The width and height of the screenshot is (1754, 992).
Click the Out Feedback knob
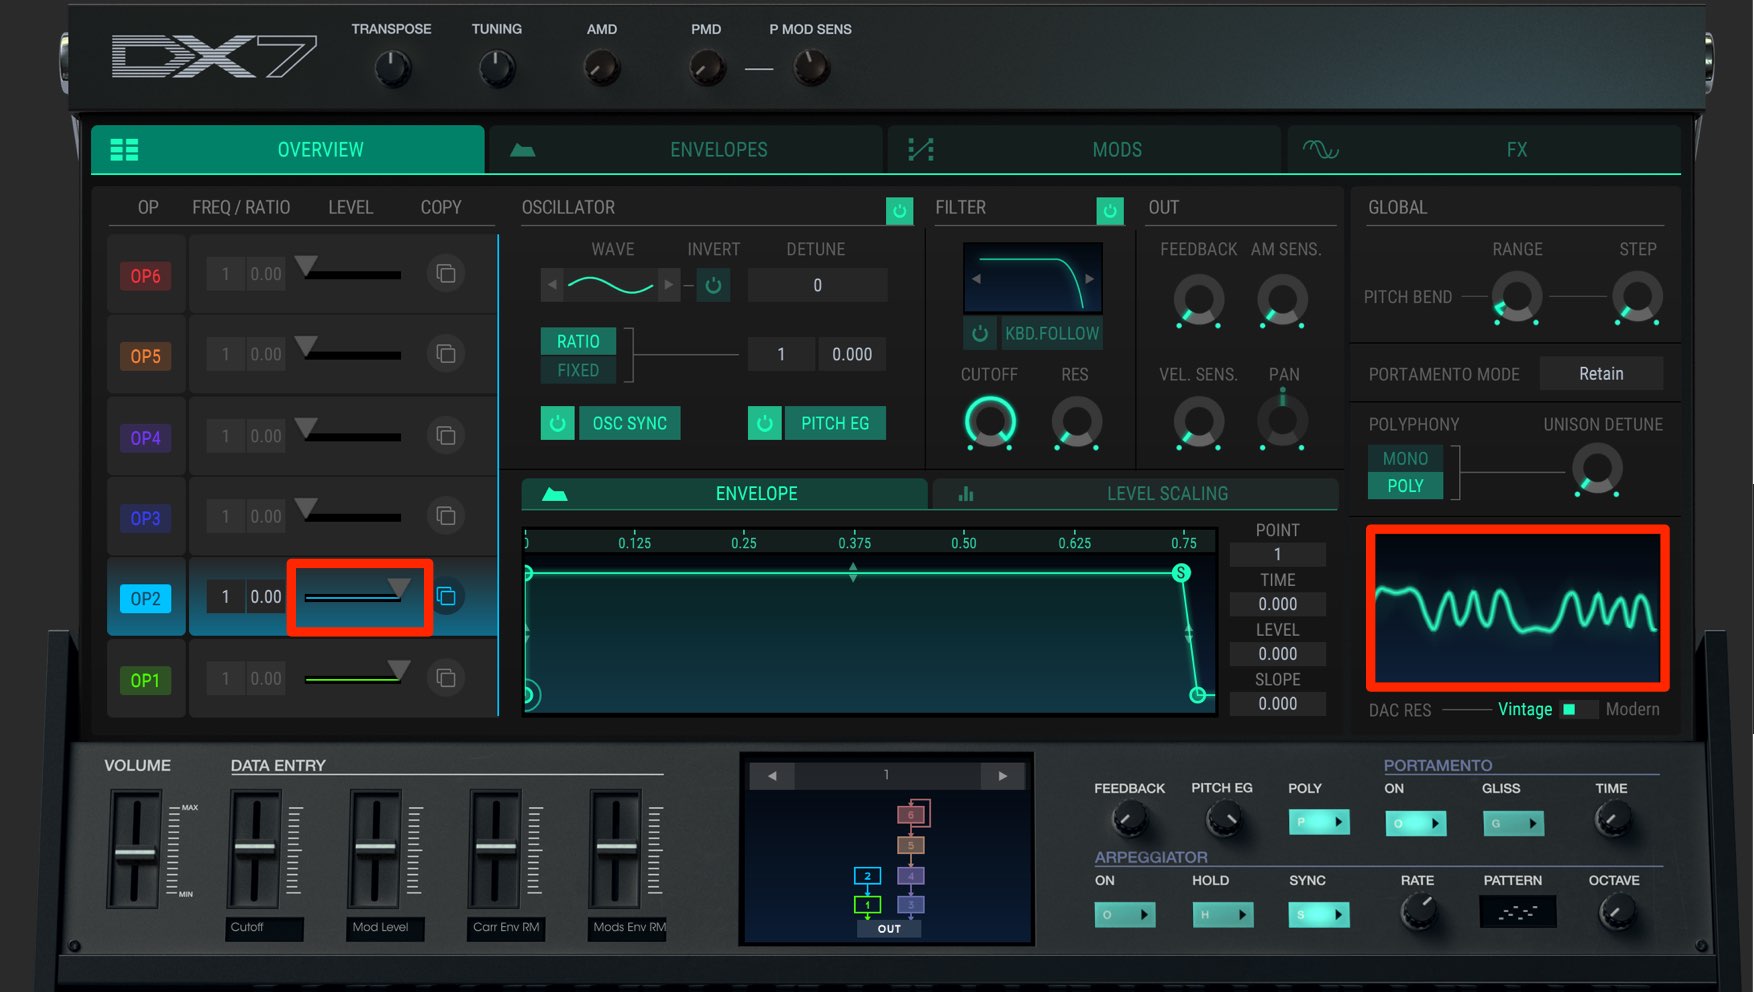1198,301
